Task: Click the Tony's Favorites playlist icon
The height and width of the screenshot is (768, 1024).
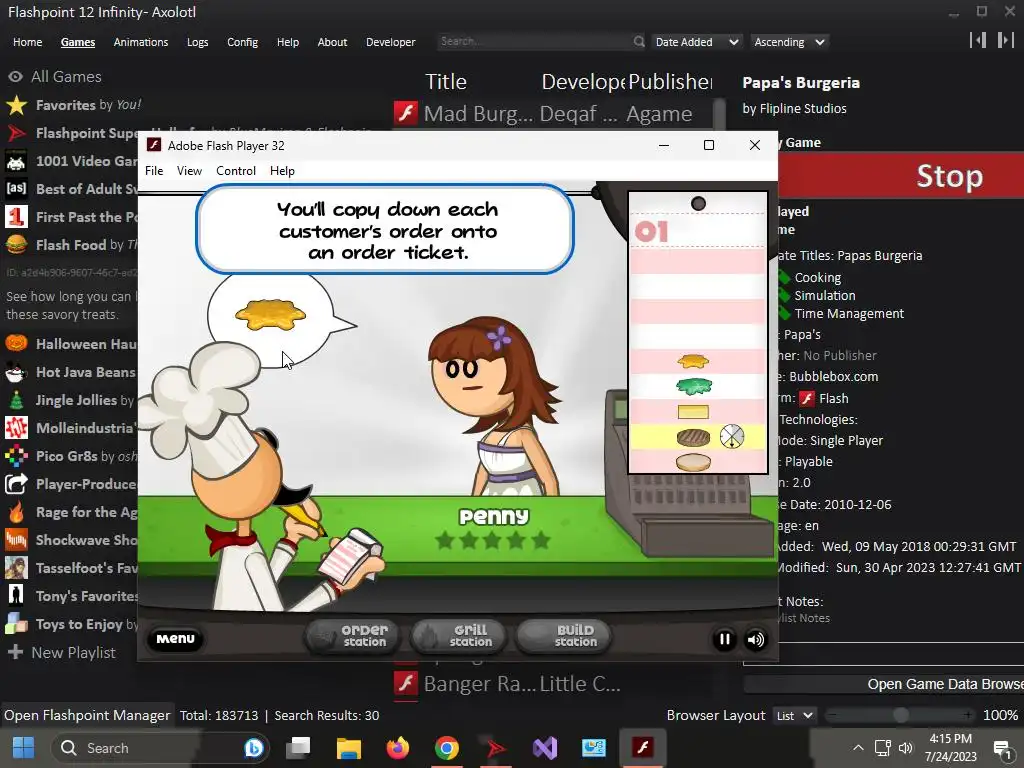Action: tap(16, 596)
